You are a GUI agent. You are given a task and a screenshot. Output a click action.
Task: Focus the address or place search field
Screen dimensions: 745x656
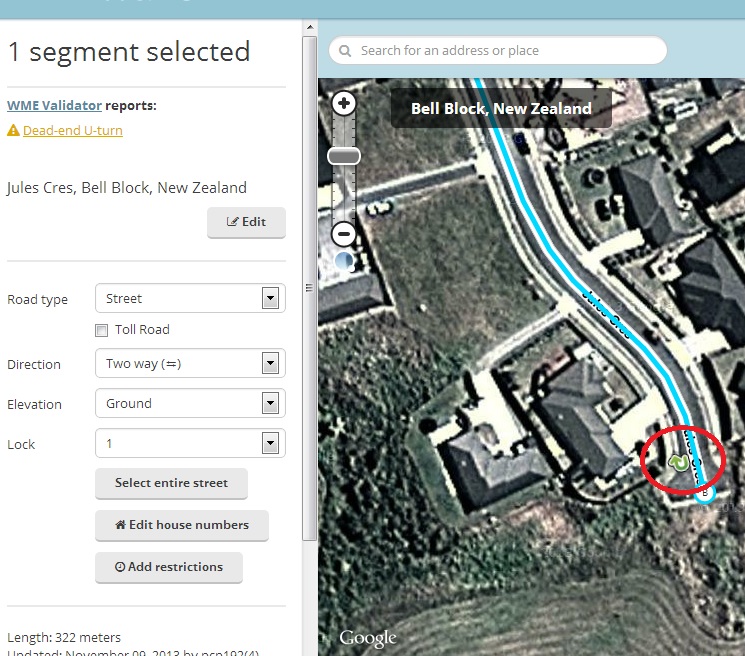point(498,50)
